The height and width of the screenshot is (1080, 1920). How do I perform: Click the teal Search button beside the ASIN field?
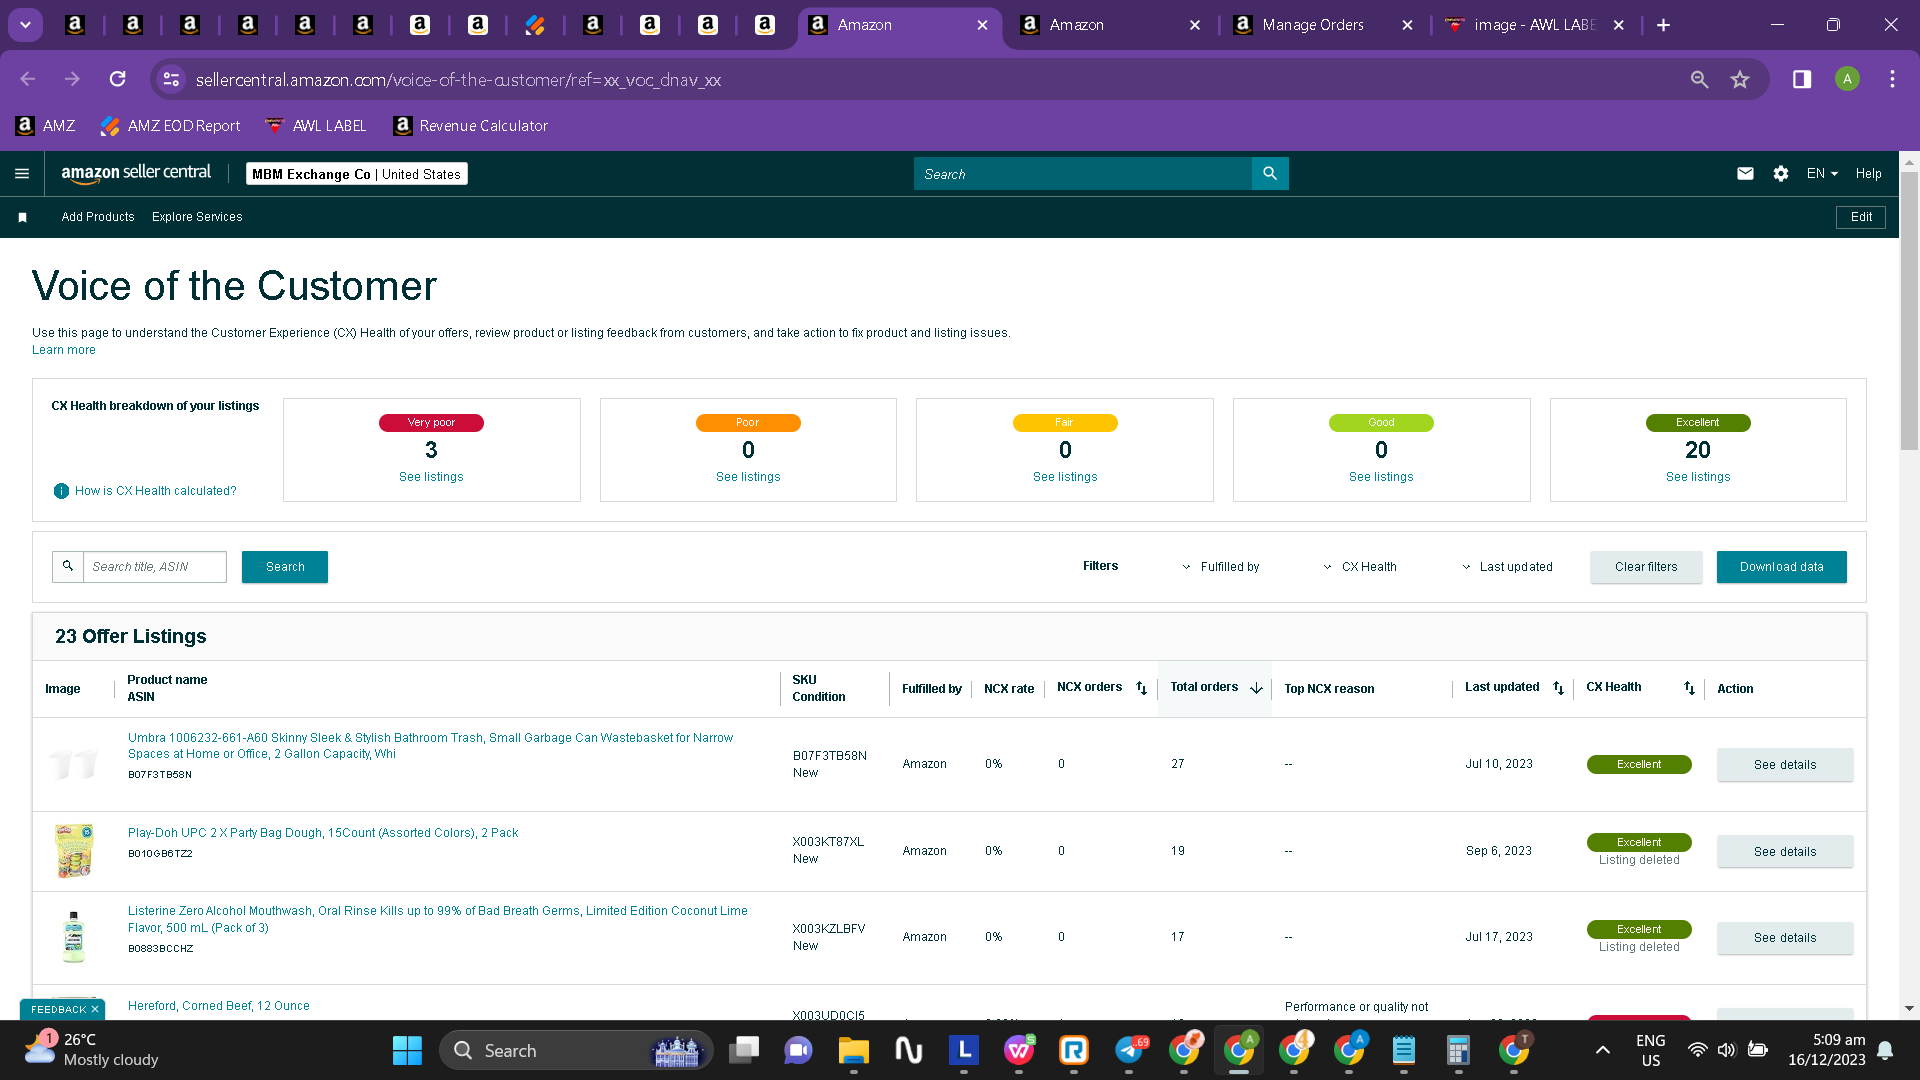coord(285,567)
